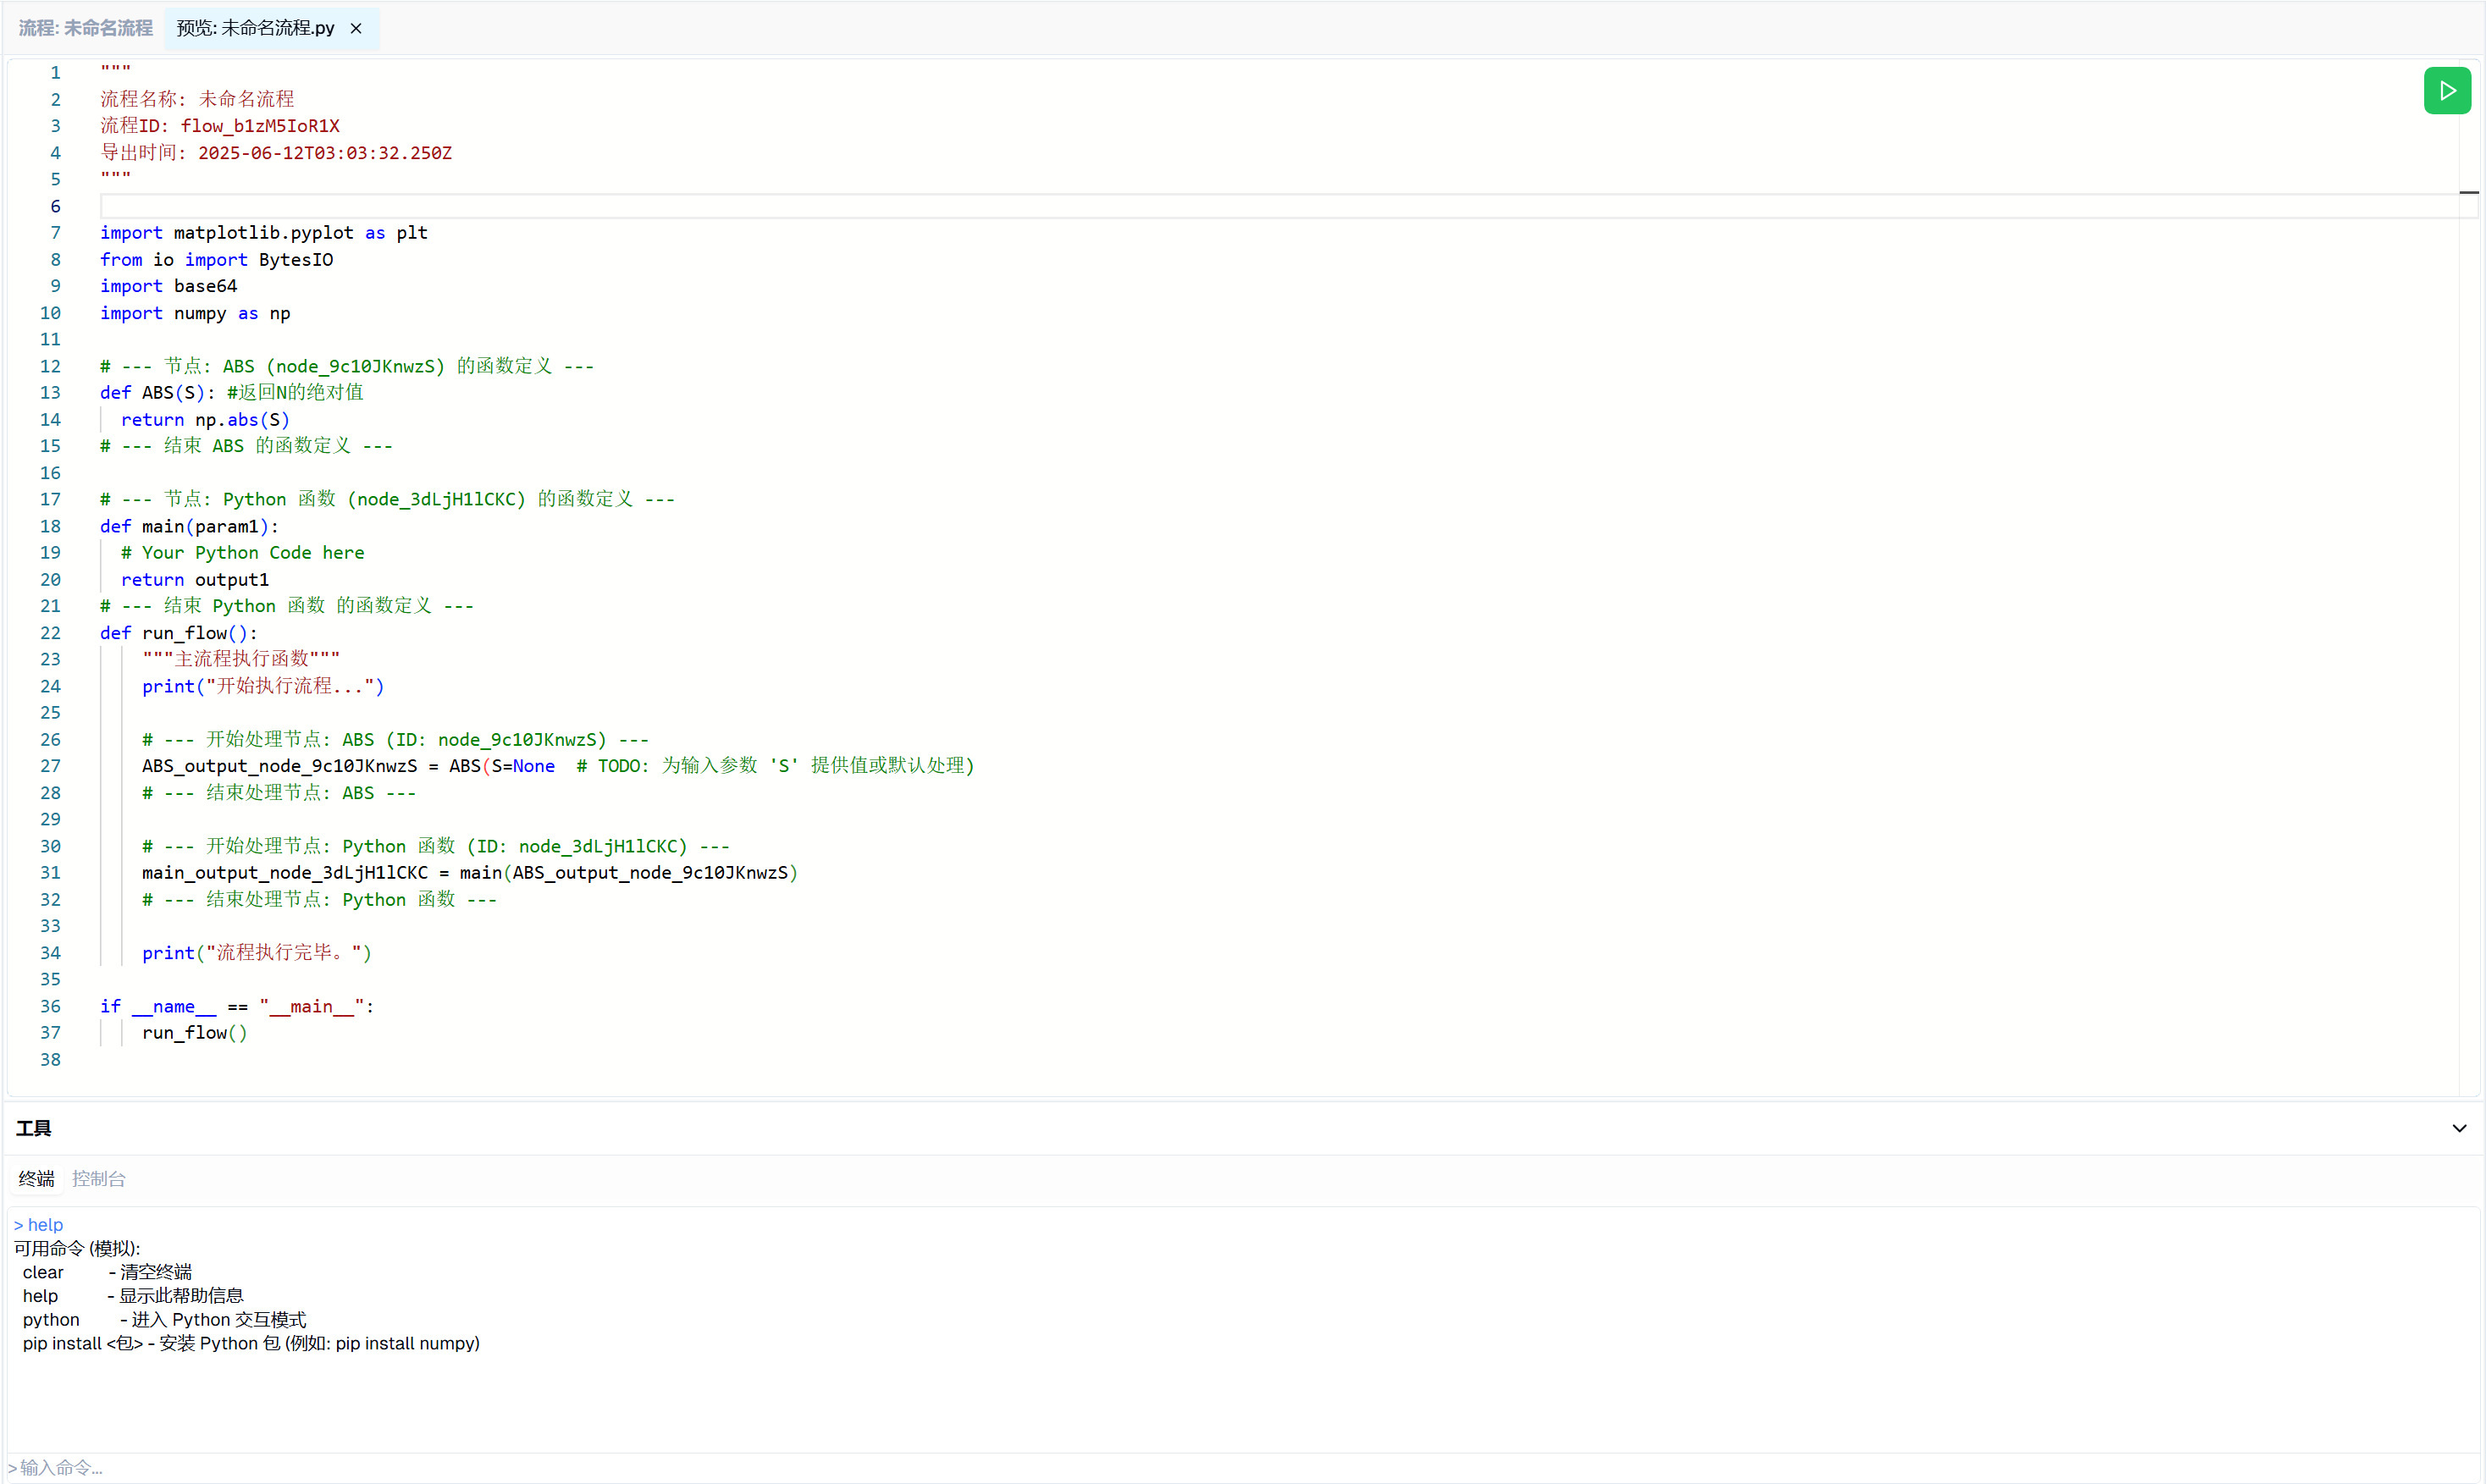Run the script with the green play button
Viewport: 2486px width, 1484px height.
[x=2446, y=91]
